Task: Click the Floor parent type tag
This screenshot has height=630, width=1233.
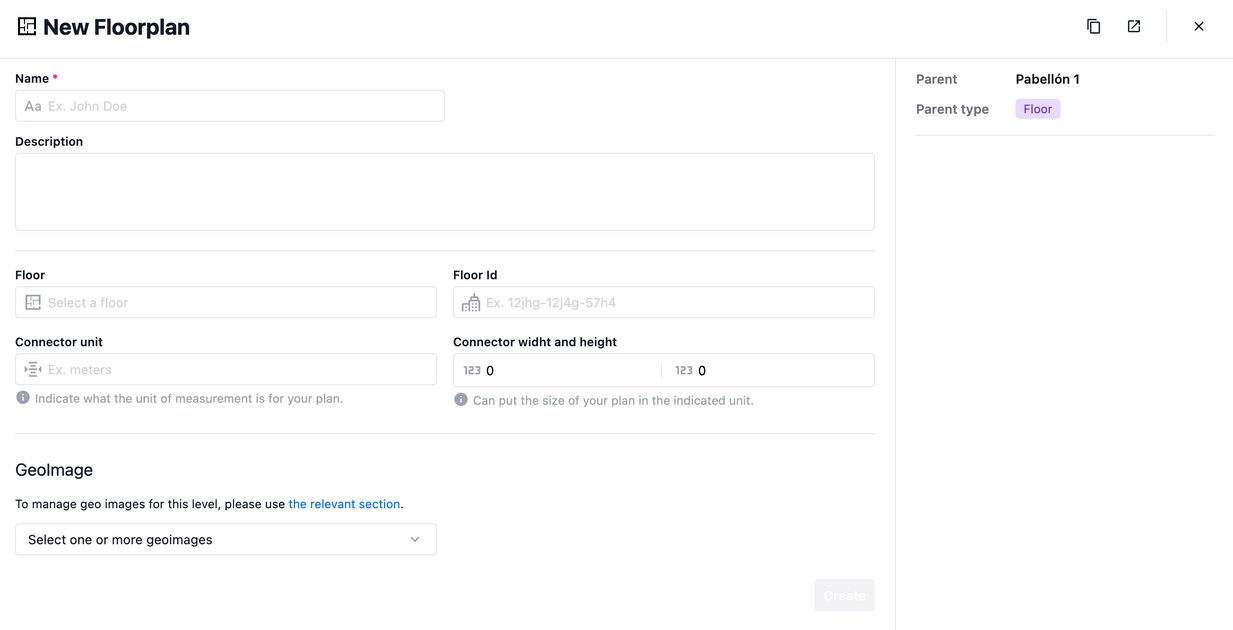Action: pos(1037,109)
